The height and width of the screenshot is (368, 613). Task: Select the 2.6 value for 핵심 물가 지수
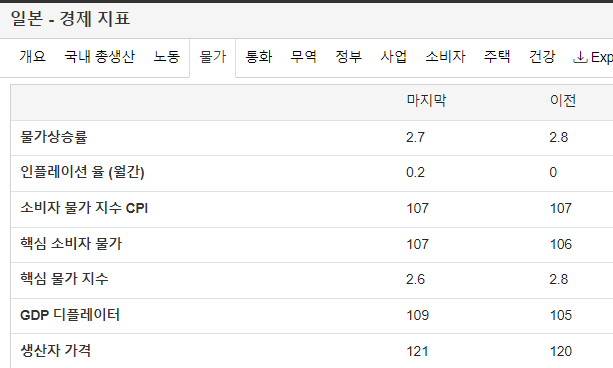[x=415, y=280]
